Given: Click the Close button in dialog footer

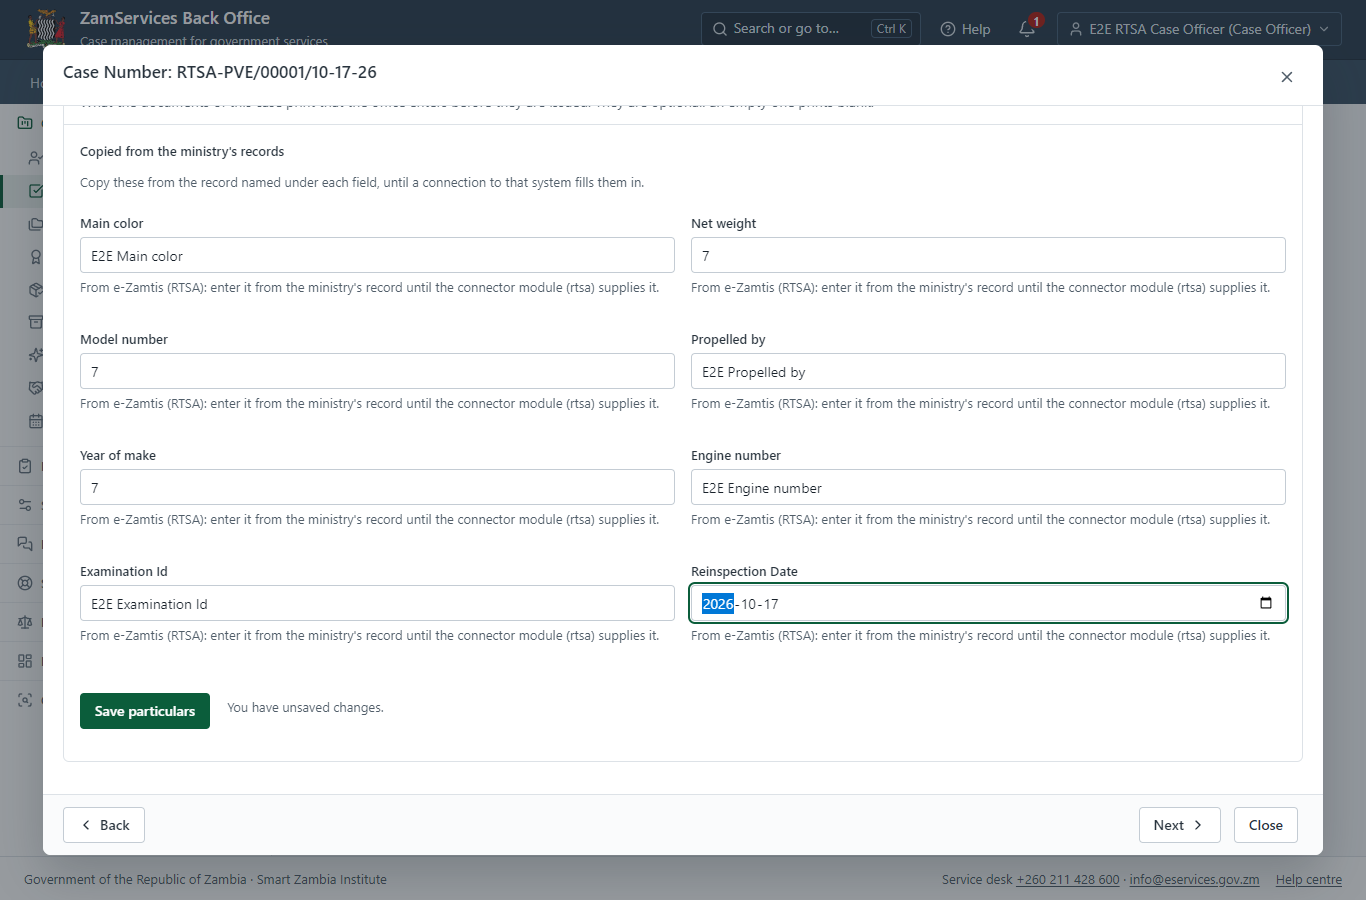Looking at the screenshot, I should [x=1265, y=825].
